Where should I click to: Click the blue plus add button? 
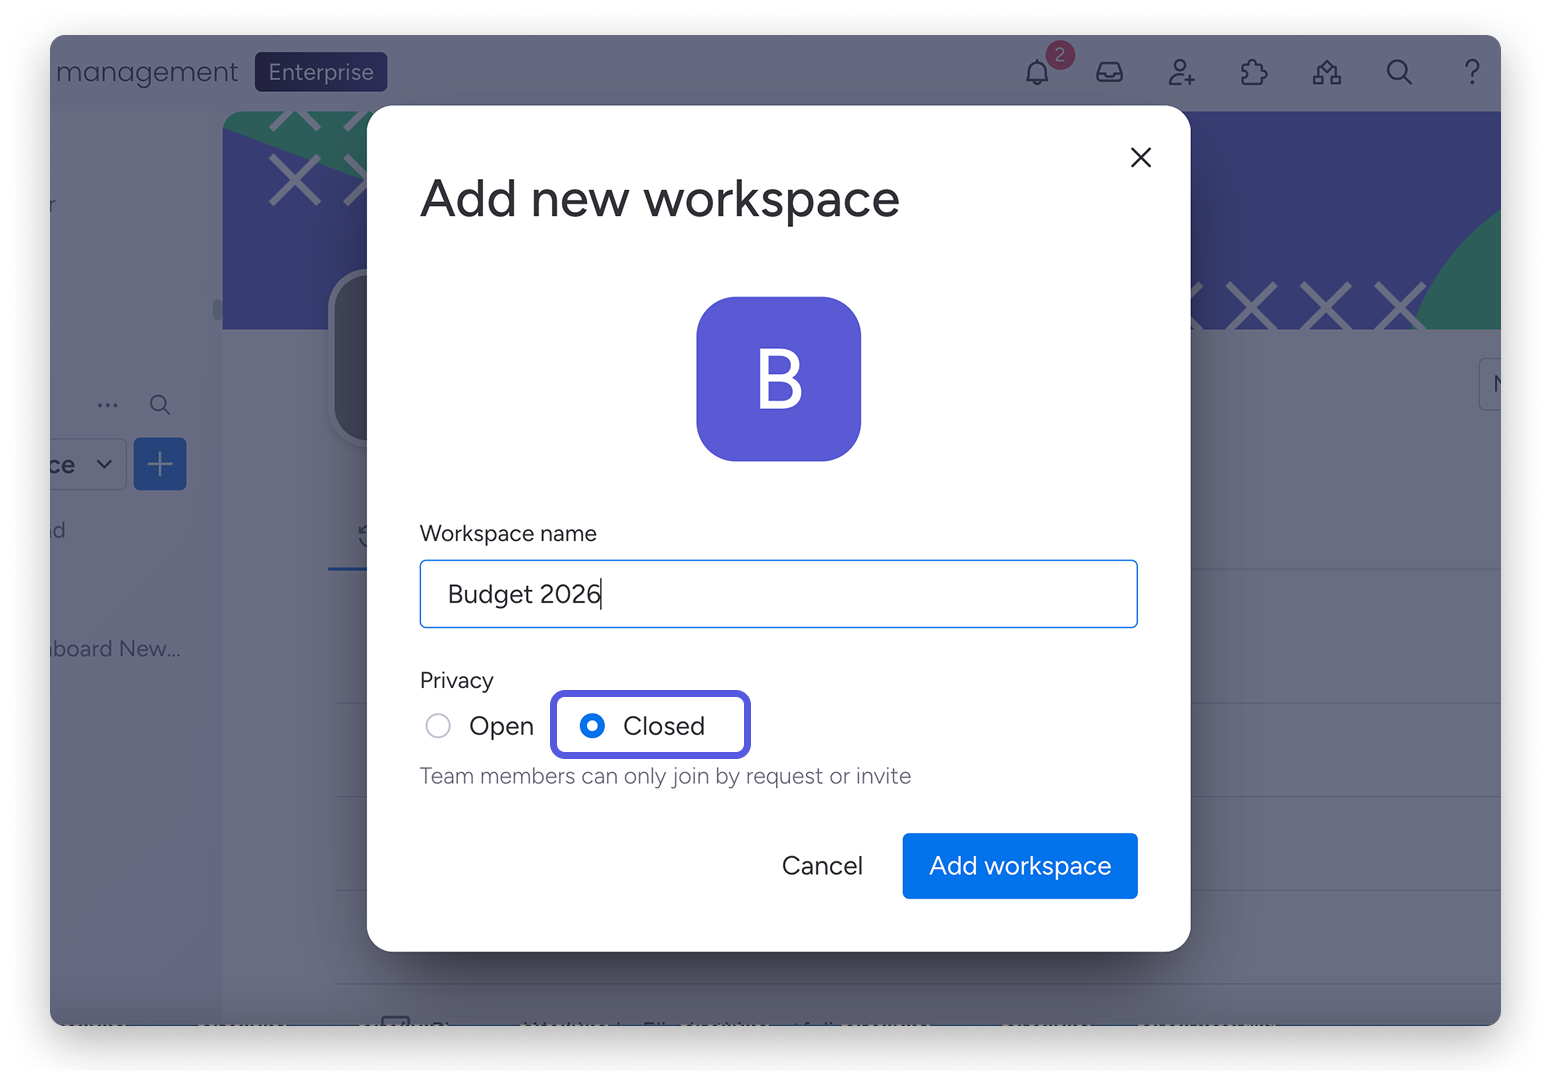[160, 464]
